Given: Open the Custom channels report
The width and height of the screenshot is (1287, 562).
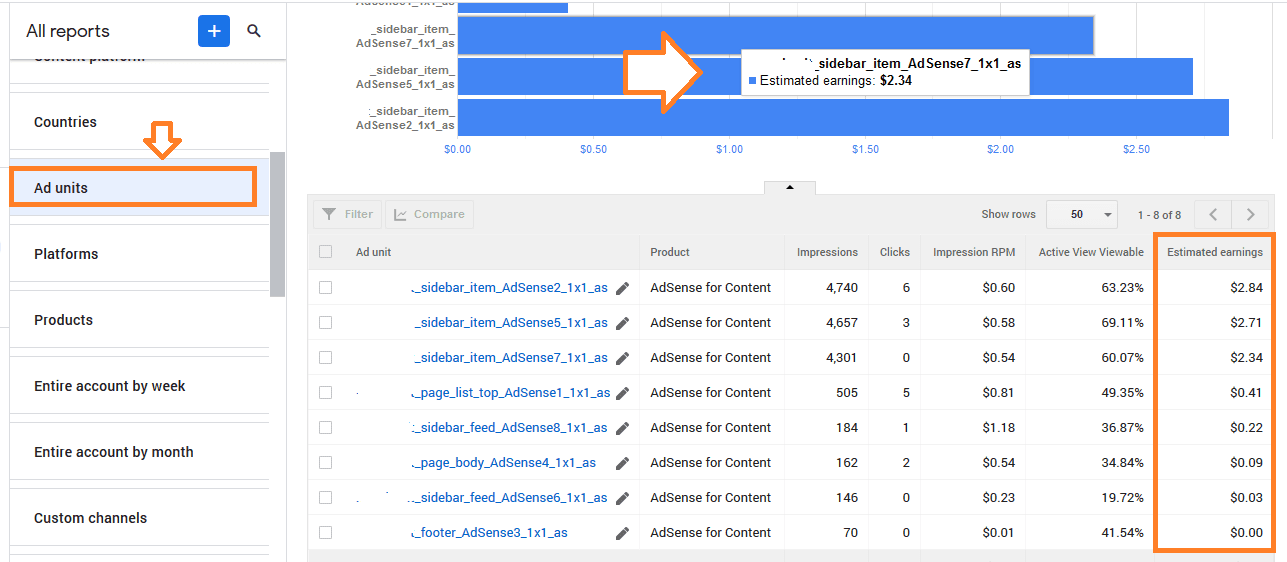Looking at the screenshot, I should coord(139,518).
